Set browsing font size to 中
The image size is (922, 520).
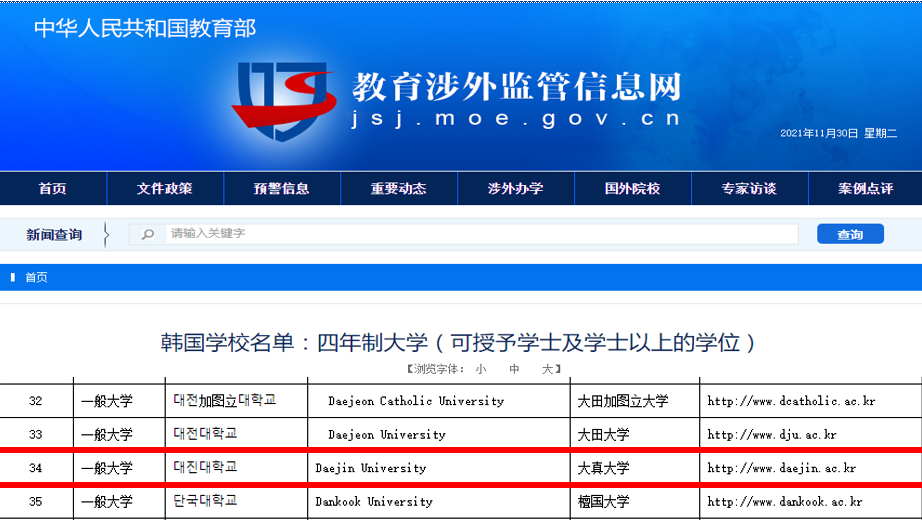(x=514, y=369)
